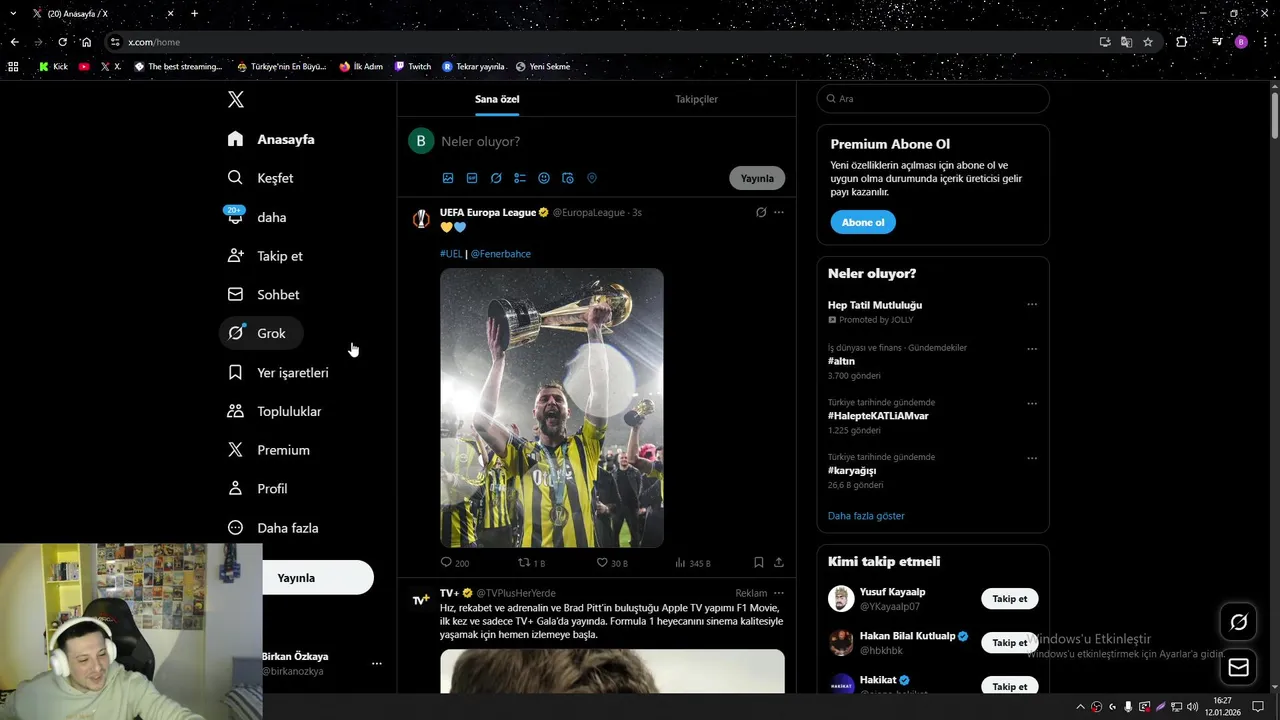Add poll to post

click(x=520, y=178)
